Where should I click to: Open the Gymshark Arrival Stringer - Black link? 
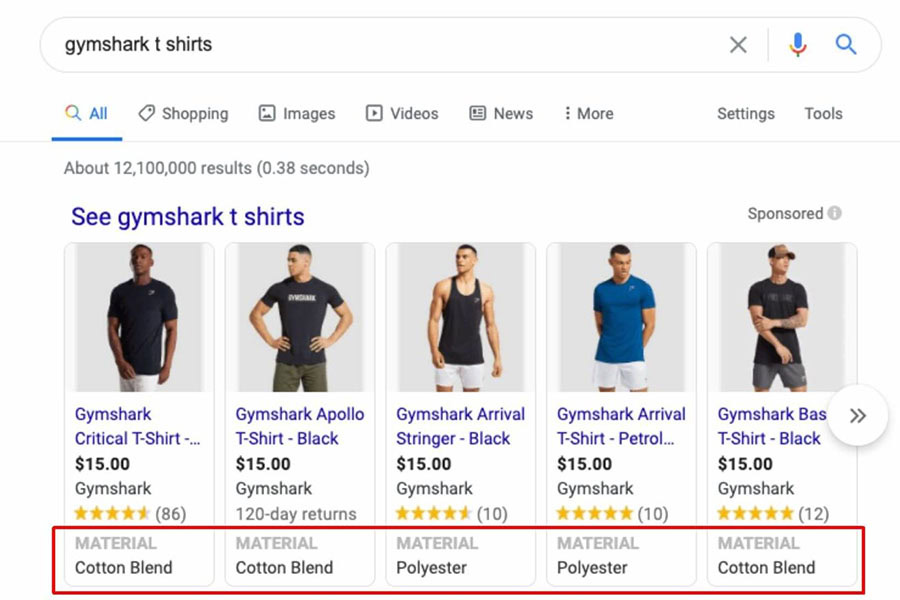(460, 426)
